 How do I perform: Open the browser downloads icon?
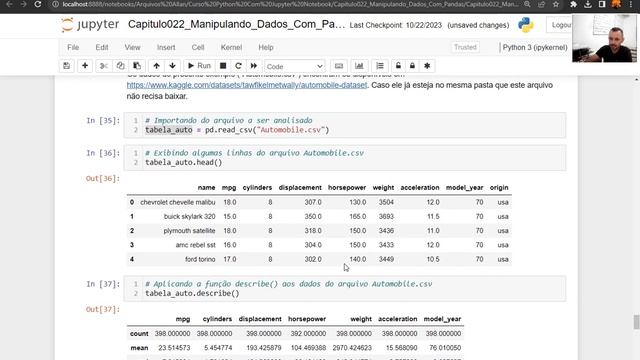pyautogui.click(x=588, y=4)
